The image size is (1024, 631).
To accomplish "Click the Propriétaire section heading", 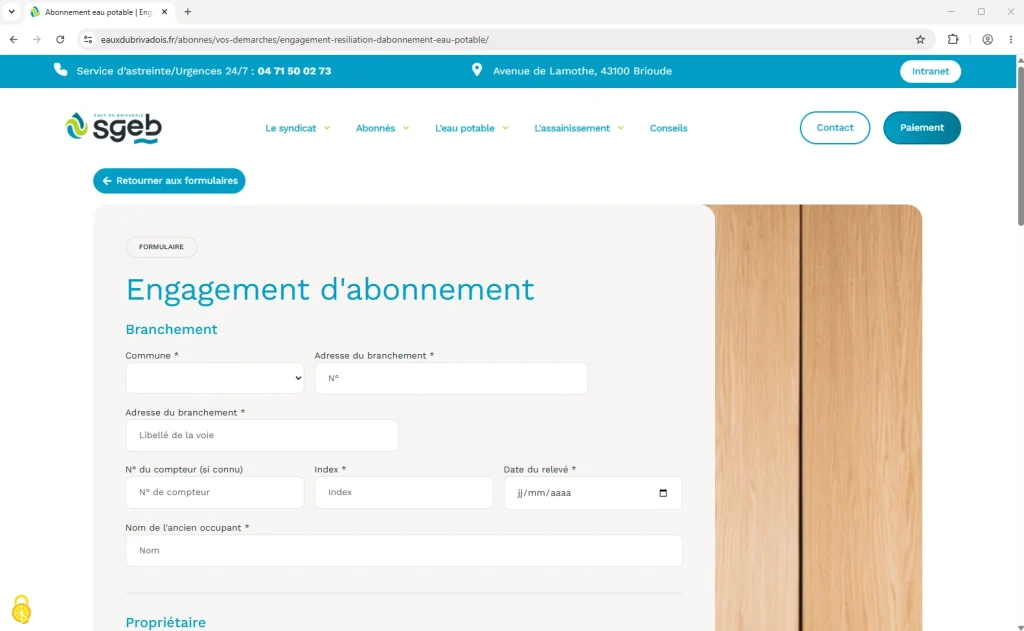I will point(165,623).
